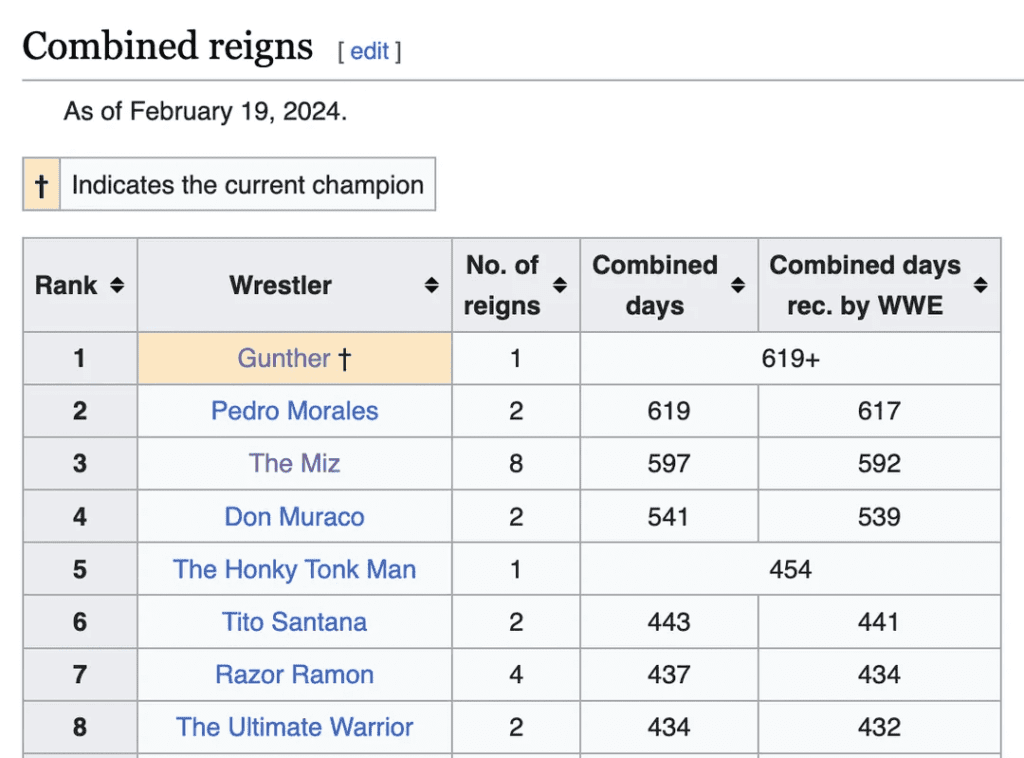Go to the Don Muraco page

click(294, 517)
